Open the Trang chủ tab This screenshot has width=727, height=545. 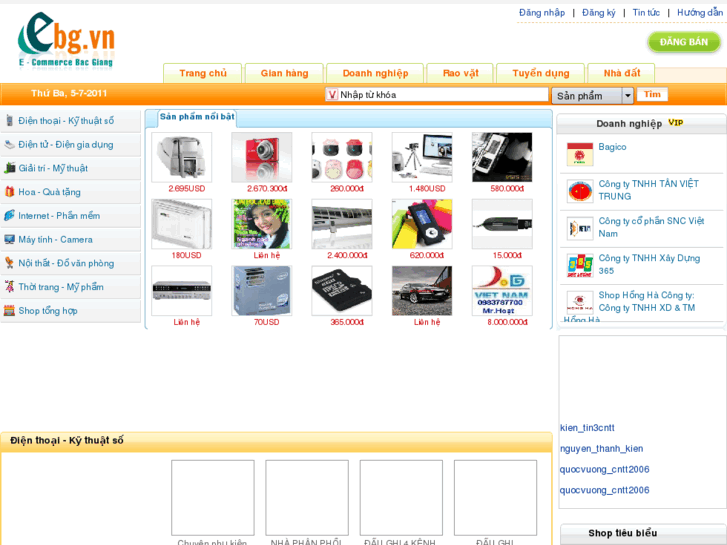click(203, 73)
